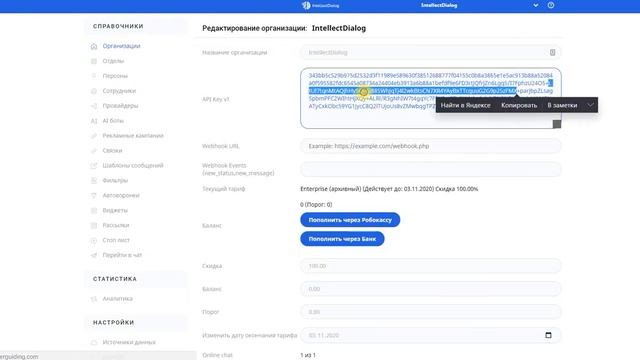
Task: Click the Перейти в чат icon
Action: [x=94, y=255]
